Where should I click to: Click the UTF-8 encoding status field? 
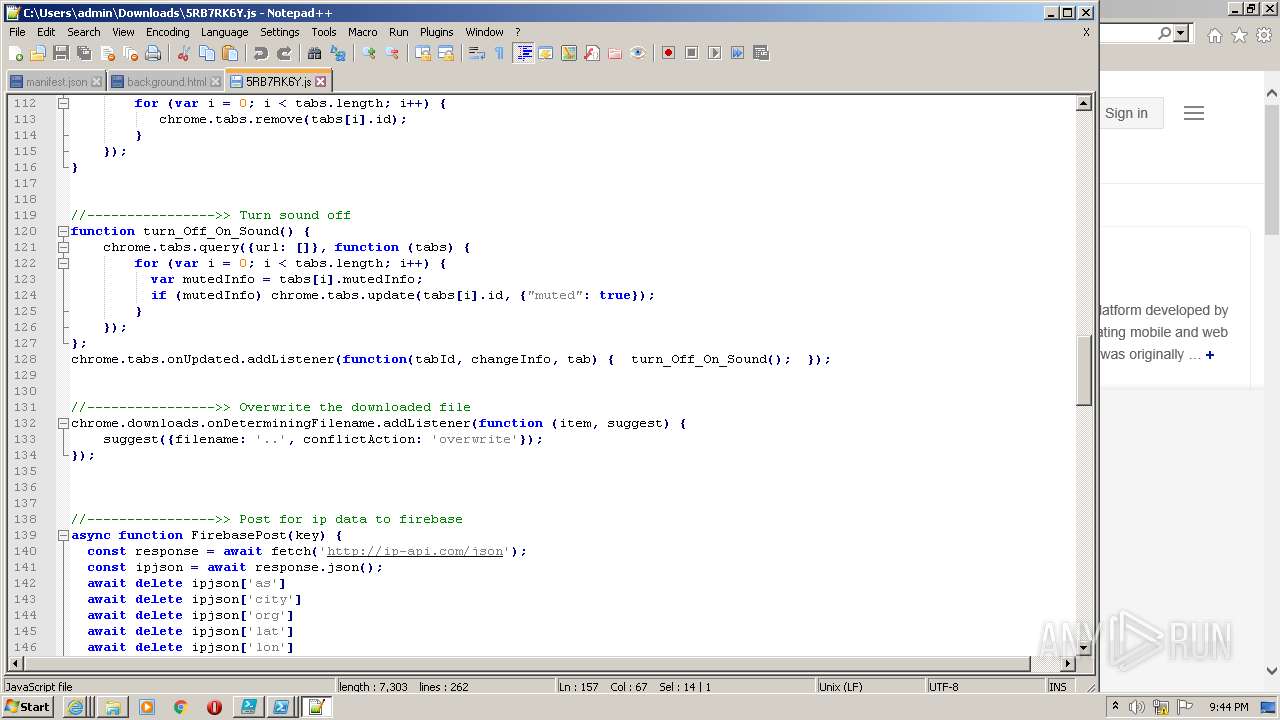click(x=984, y=687)
